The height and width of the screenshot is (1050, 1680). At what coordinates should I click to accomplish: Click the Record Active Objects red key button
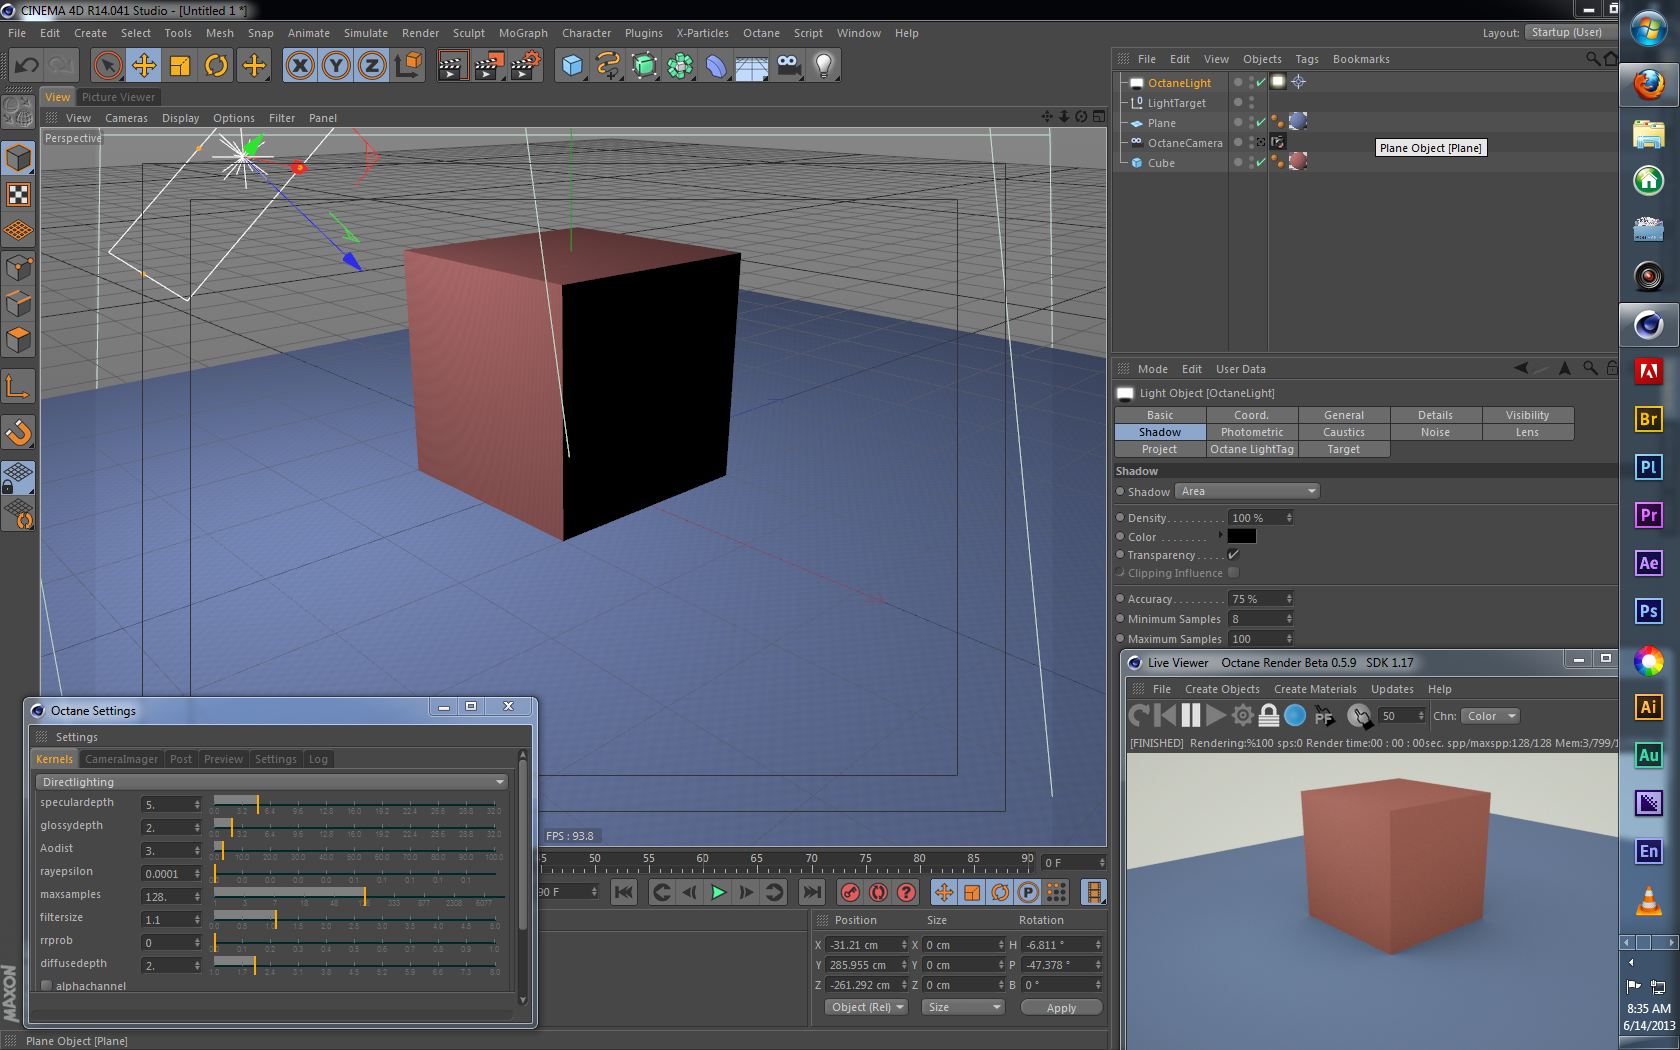click(x=850, y=892)
